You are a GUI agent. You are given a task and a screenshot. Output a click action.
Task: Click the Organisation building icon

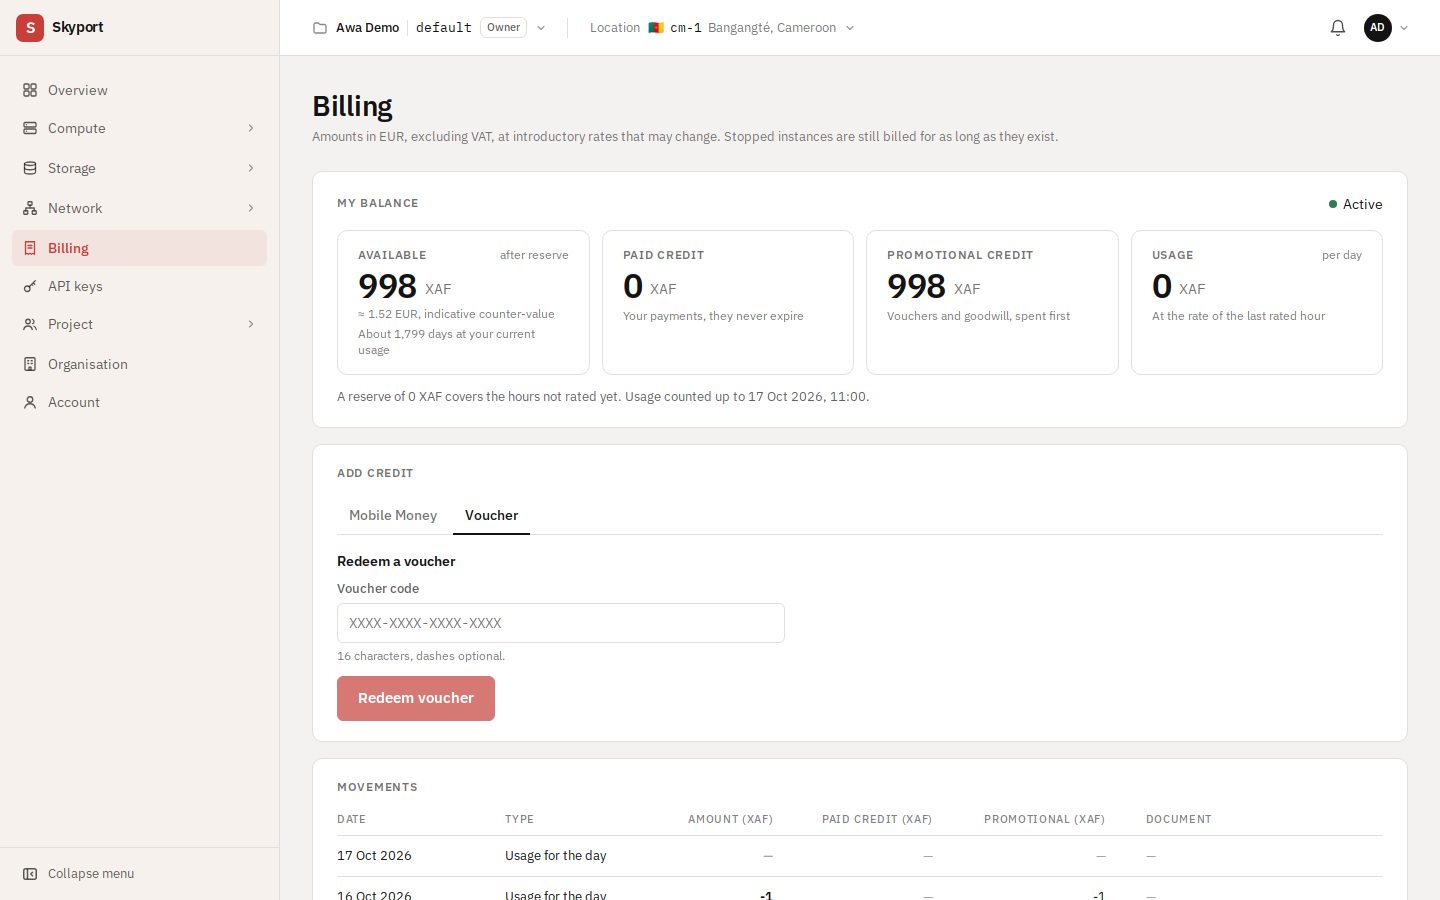click(x=30, y=364)
